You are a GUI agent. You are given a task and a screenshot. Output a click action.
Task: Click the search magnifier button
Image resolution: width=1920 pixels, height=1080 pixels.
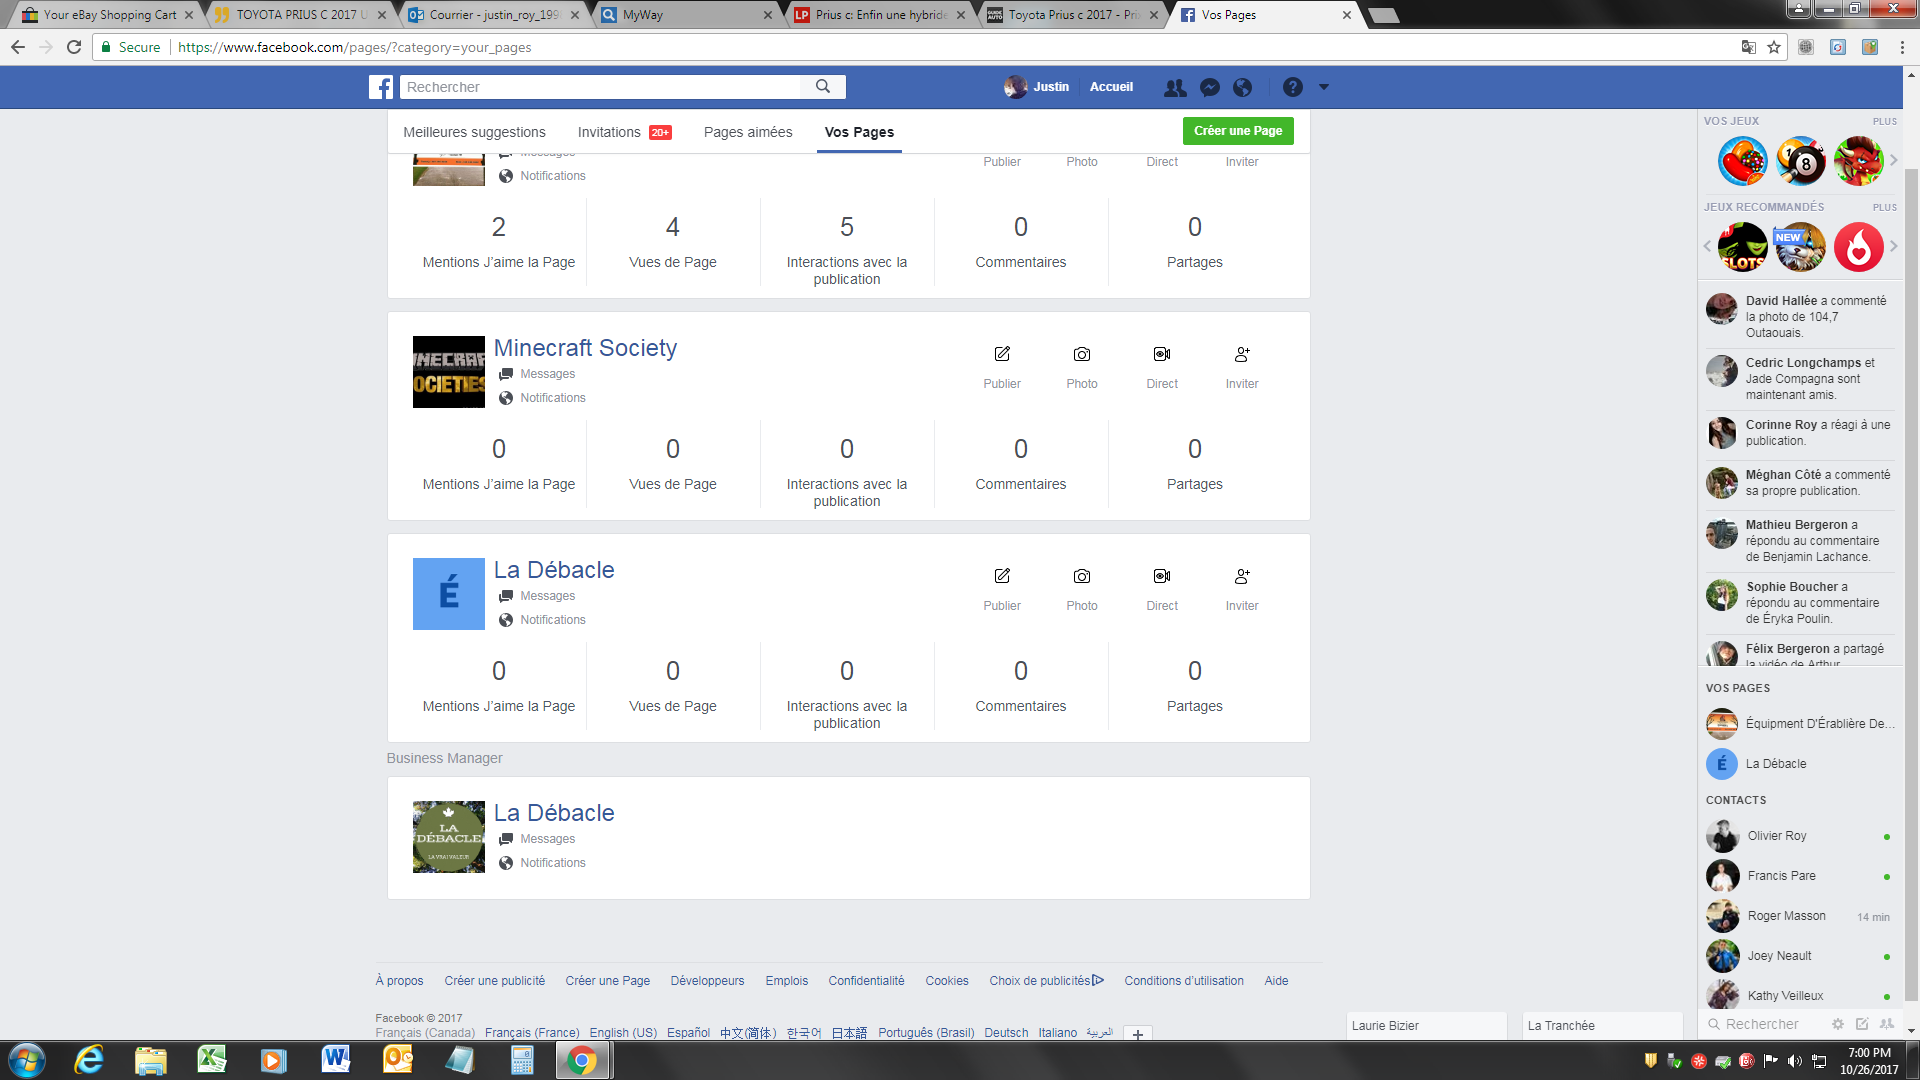coord(823,87)
